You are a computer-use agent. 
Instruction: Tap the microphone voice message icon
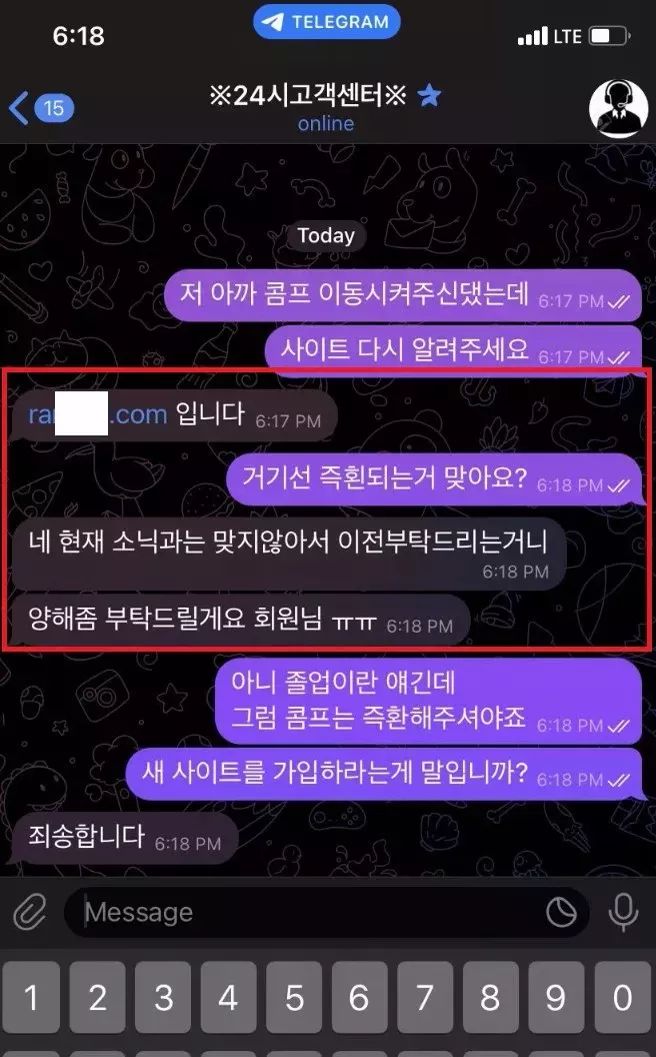point(623,912)
